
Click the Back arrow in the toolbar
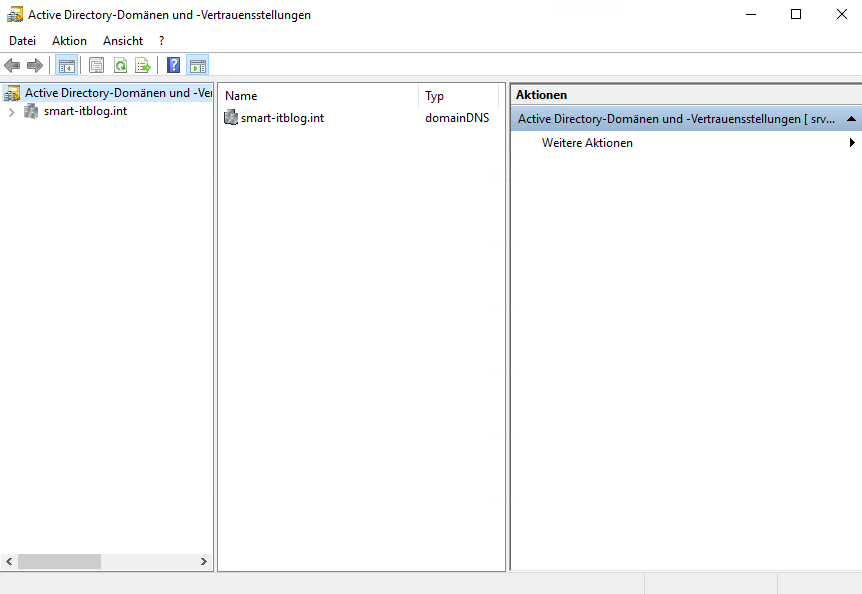[x=12, y=66]
